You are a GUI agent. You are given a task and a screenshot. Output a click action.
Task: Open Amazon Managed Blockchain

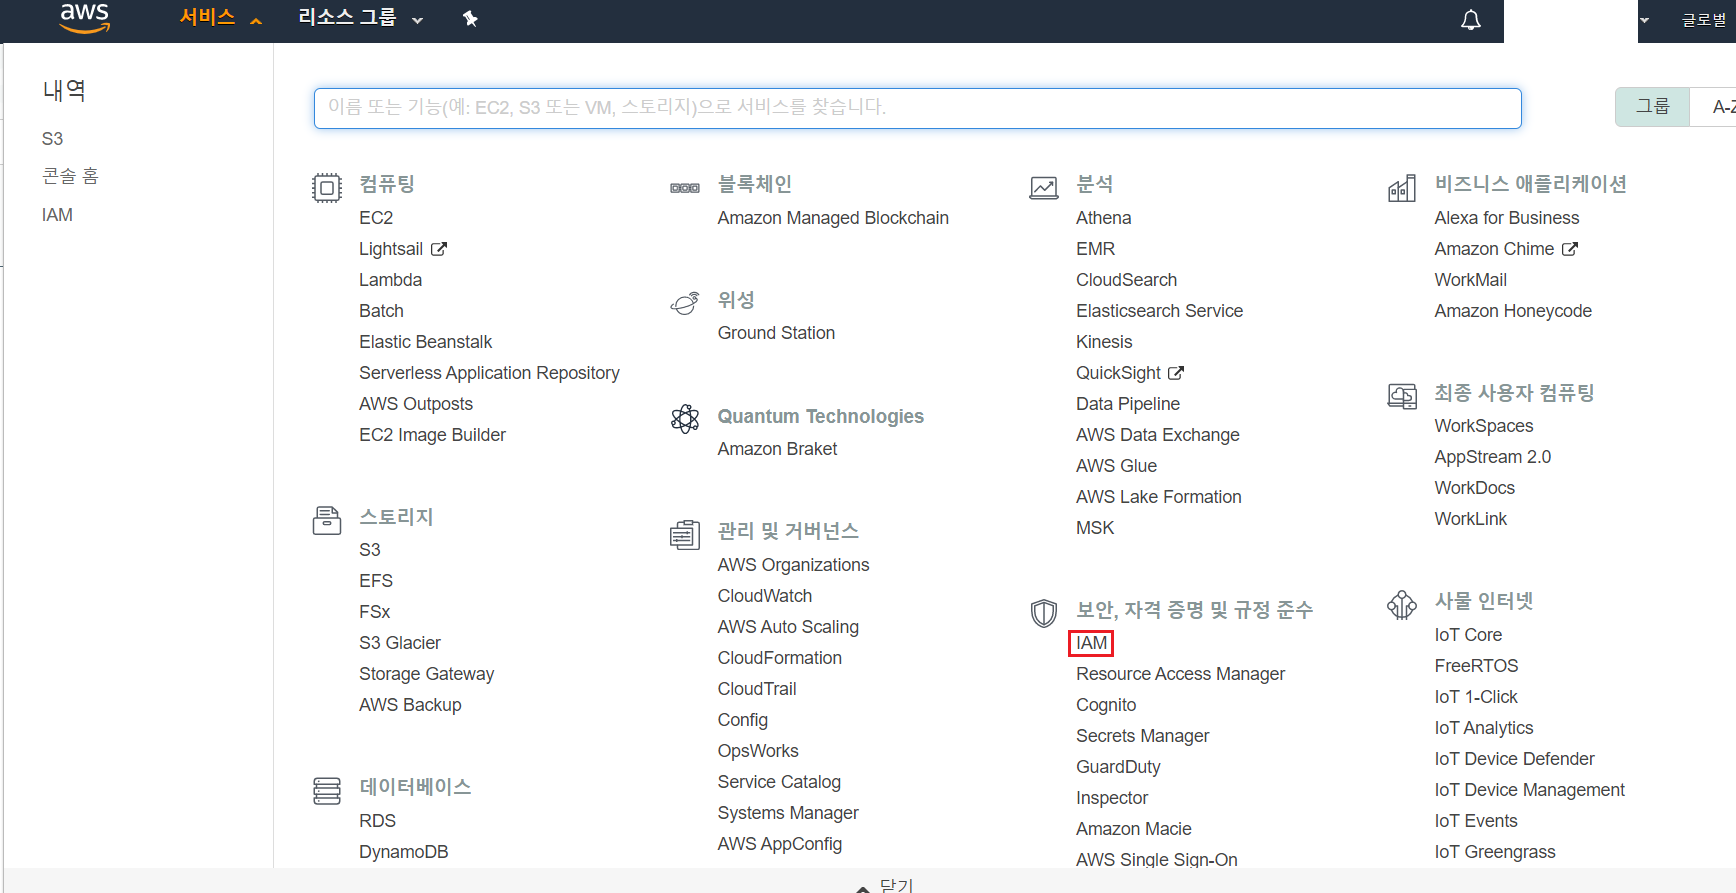833,218
